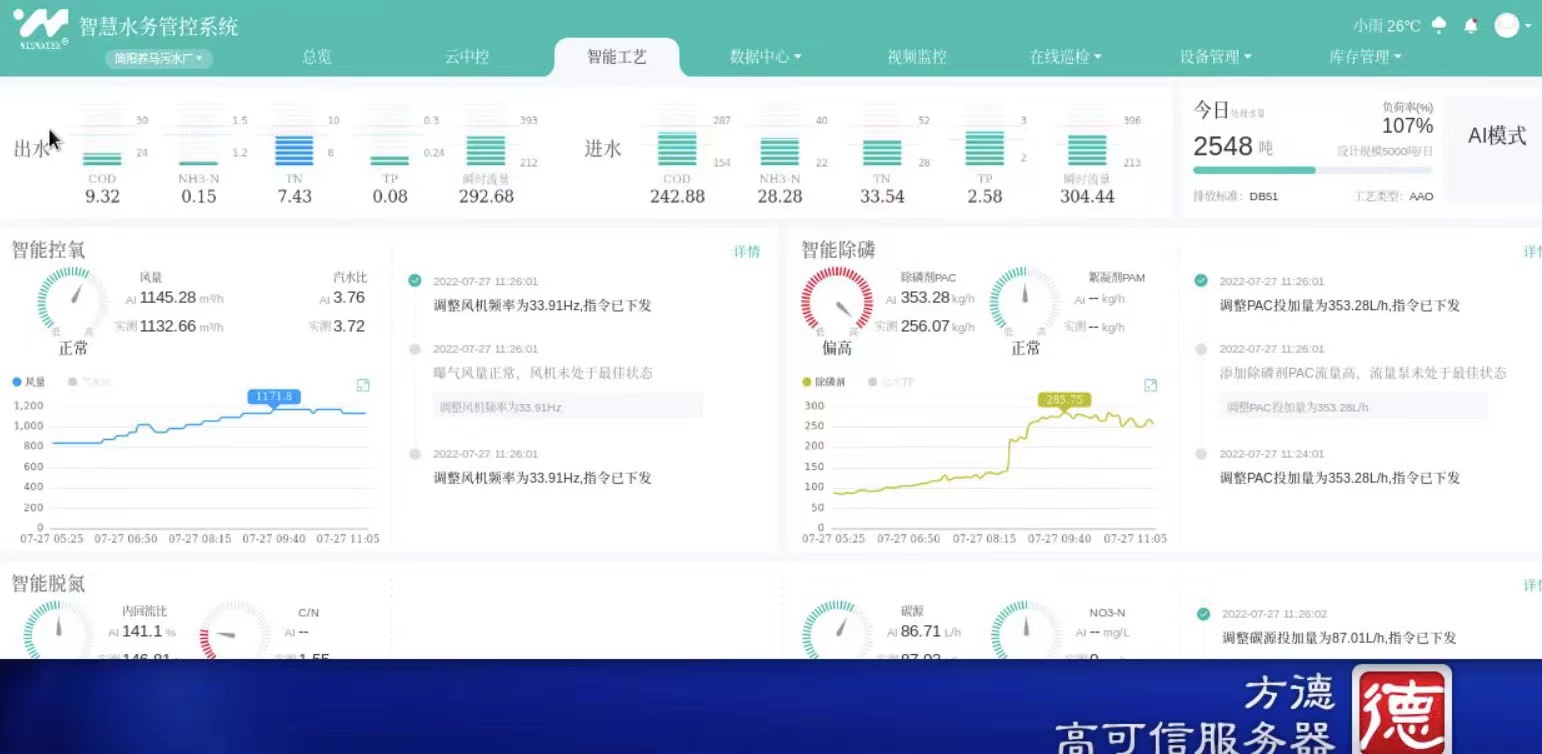Click the AI 1145.28 m³/h value

(x=175, y=297)
